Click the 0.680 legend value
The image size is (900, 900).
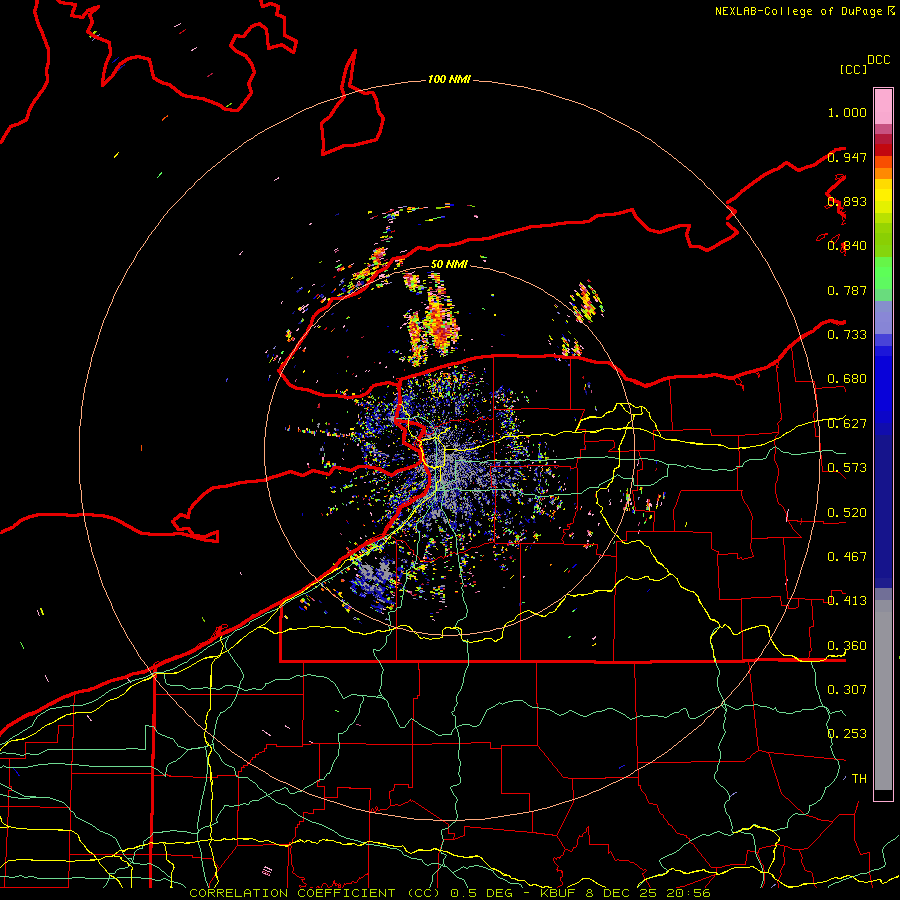(847, 379)
